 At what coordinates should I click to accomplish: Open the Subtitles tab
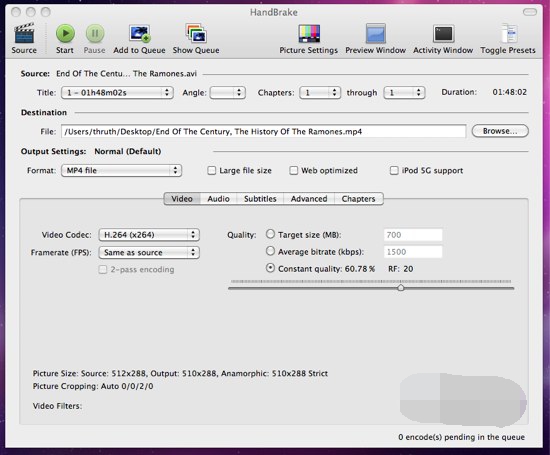click(x=260, y=199)
